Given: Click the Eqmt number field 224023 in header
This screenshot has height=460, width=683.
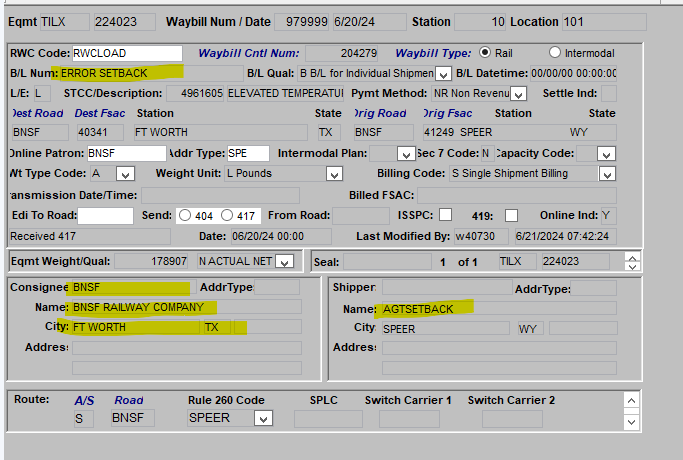Looking at the screenshot, I should tap(125, 22).
